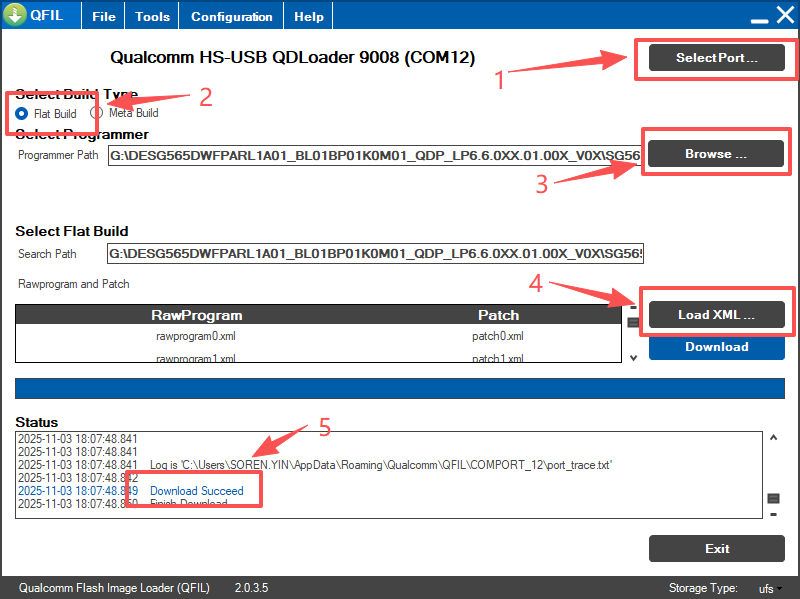Open the File menu
The image size is (800, 599).
[103, 16]
